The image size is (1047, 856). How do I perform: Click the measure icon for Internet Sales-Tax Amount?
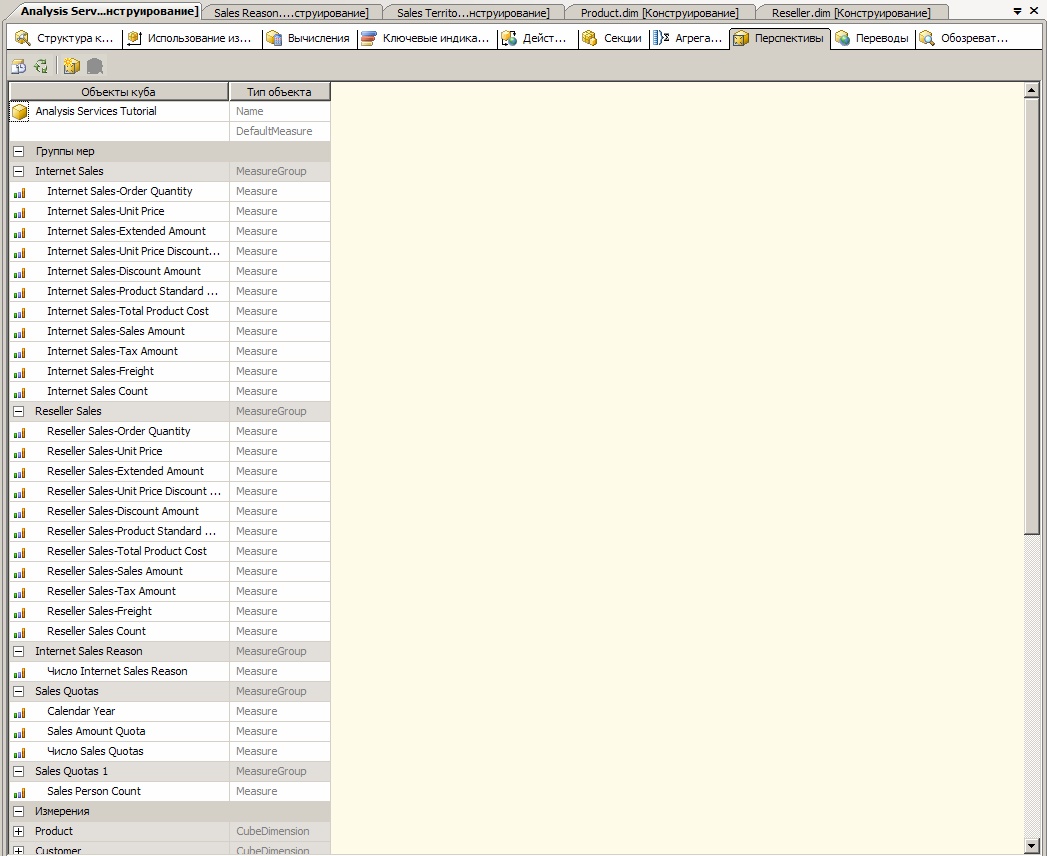pos(20,353)
